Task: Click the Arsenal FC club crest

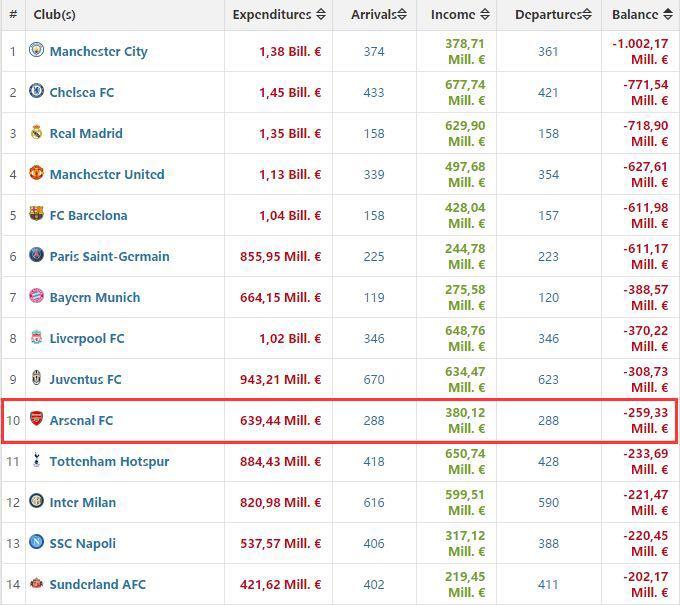Action: click(x=37, y=420)
